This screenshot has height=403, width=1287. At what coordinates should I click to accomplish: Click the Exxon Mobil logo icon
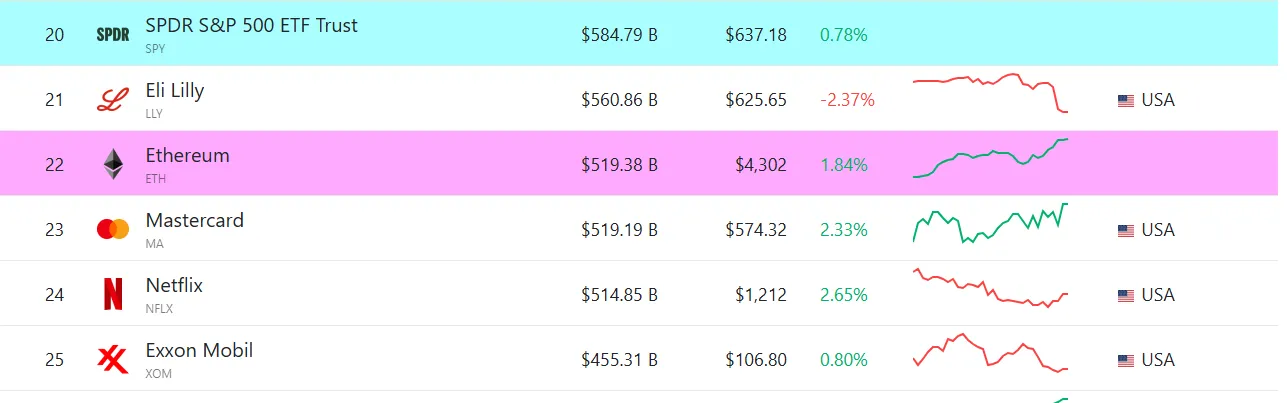(113, 360)
